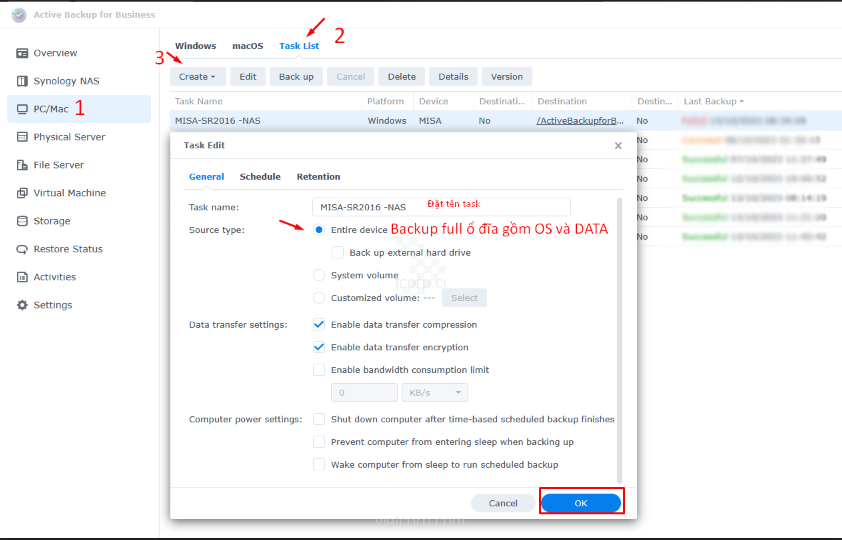Open the Storage sidebar icon

(x=22, y=221)
